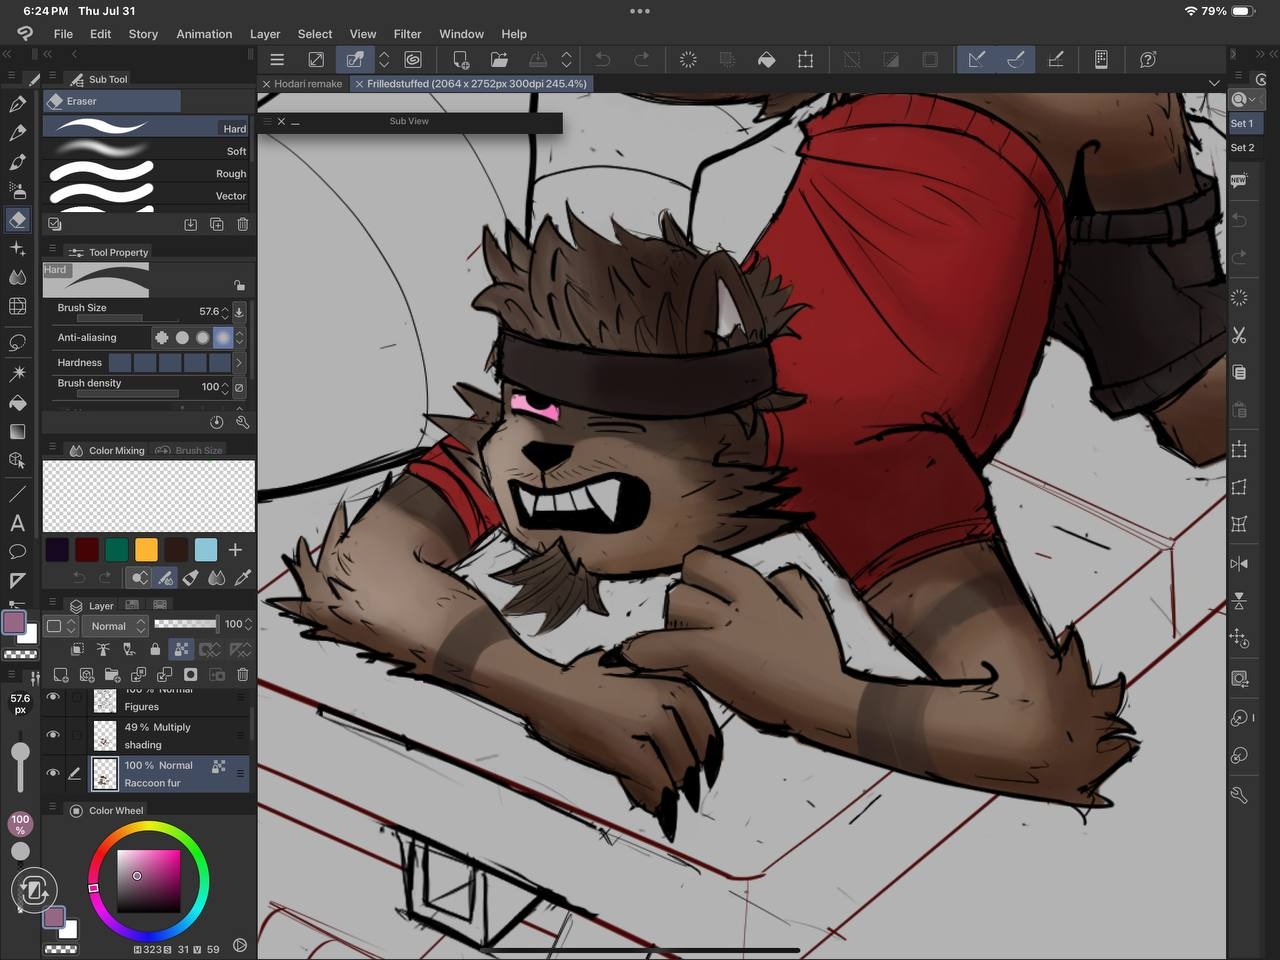The width and height of the screenshot is (1280, 960).
Task: Select Set 2 in the right panel
Action: [1242, 147]
